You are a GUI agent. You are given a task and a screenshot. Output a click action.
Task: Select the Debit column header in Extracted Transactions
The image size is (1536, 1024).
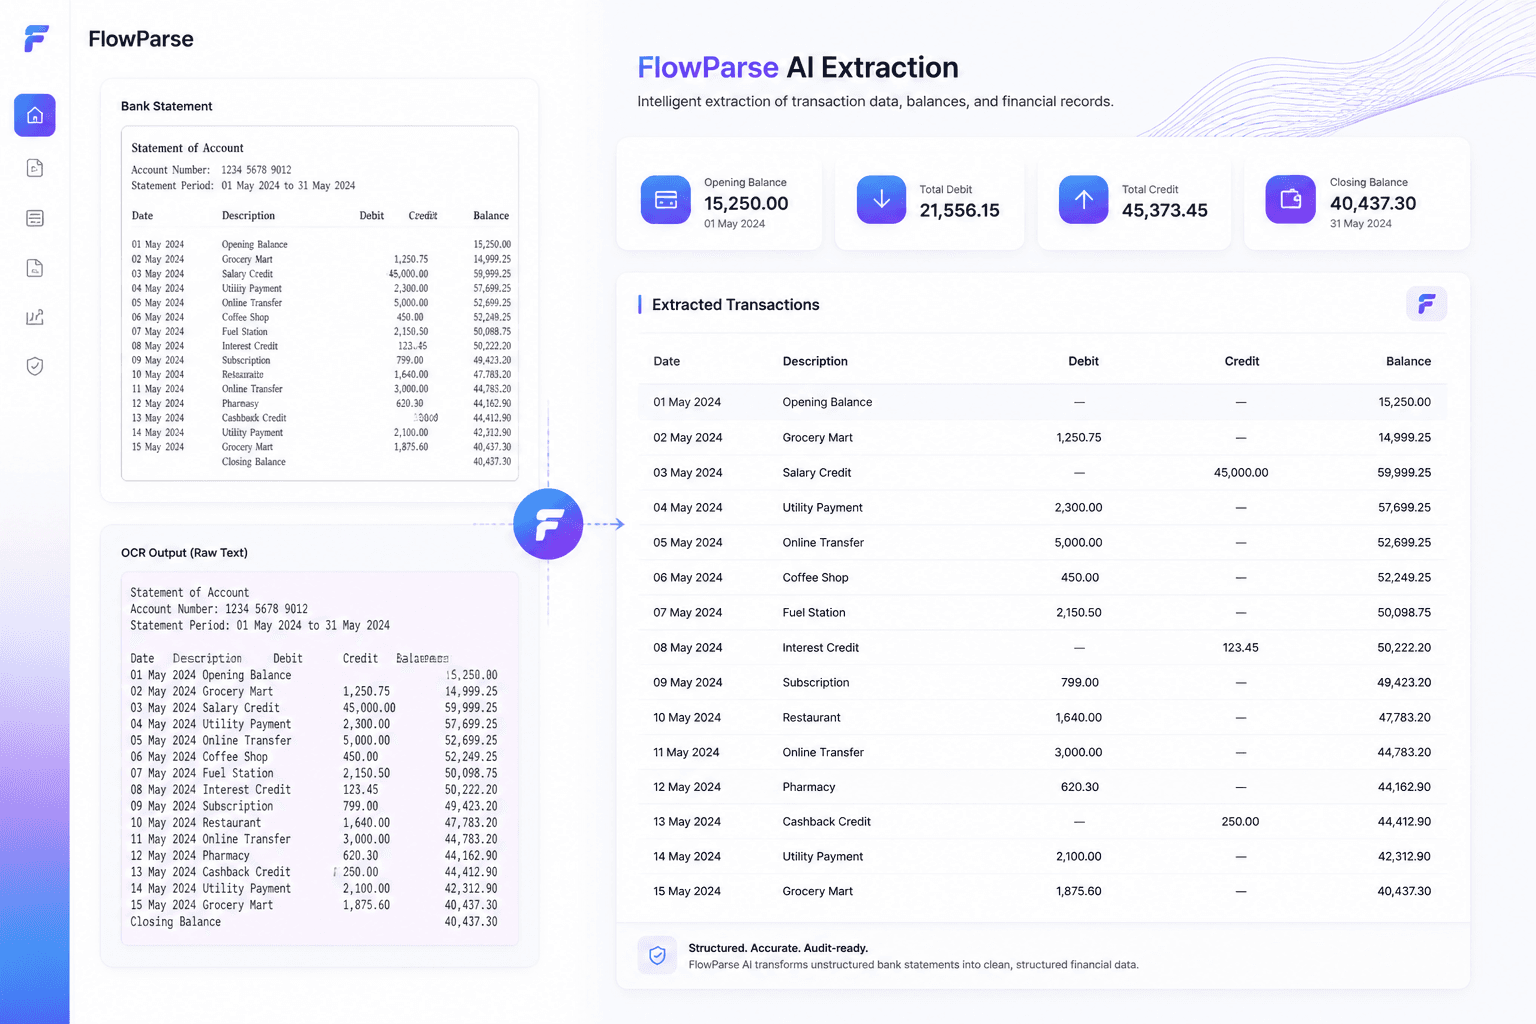(x=1083, y=361)
